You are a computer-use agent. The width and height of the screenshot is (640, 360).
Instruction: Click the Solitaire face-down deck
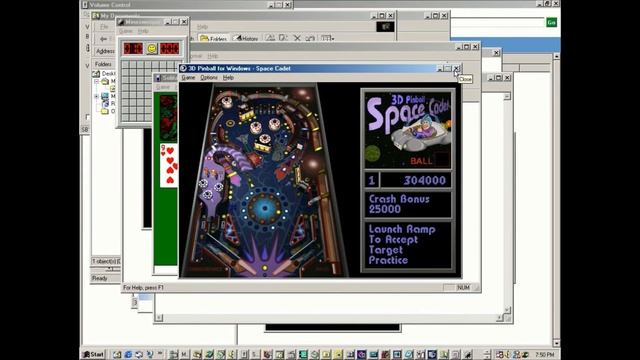click(168, 118)
